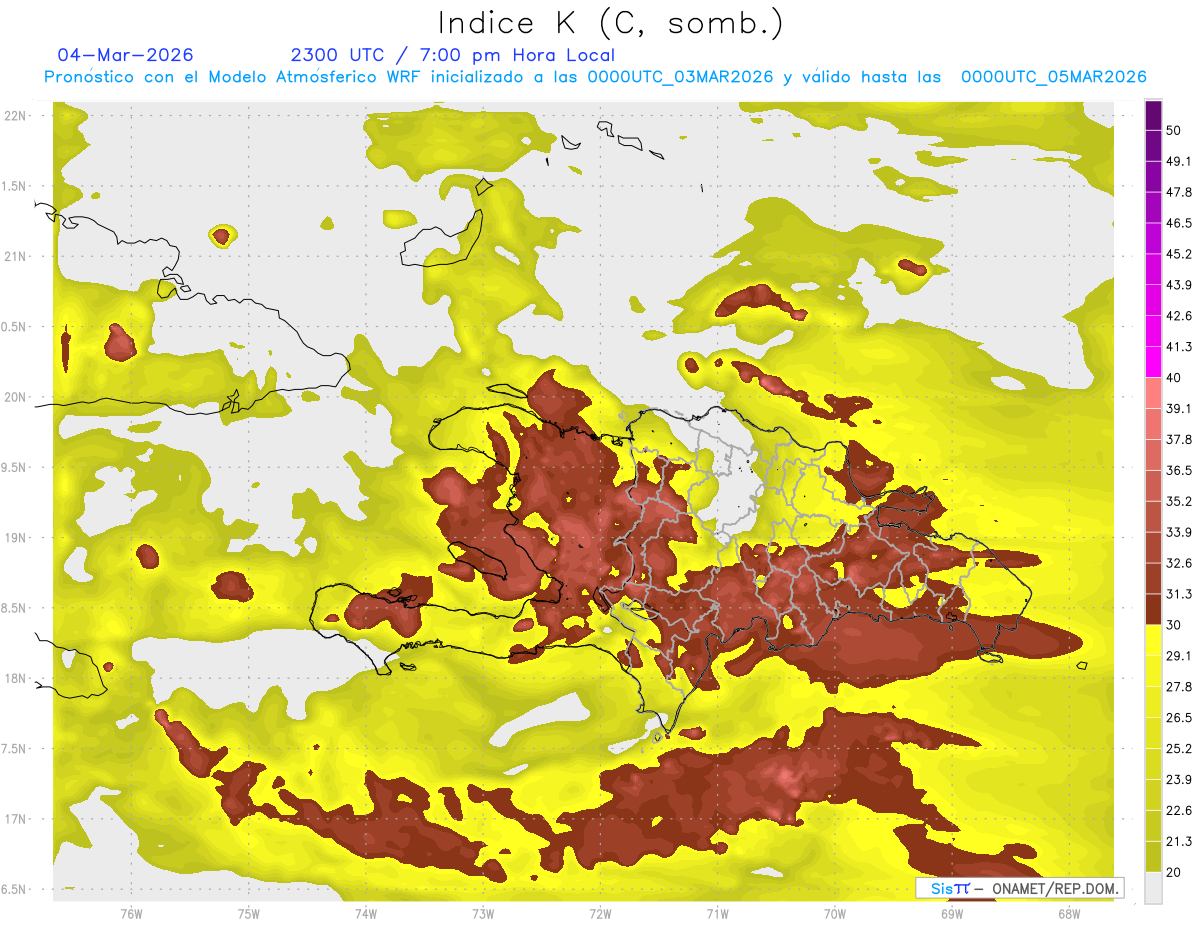Click the "73W" longitude axis label
Viewport: 1200px width, 927px height.
point(483,913)
